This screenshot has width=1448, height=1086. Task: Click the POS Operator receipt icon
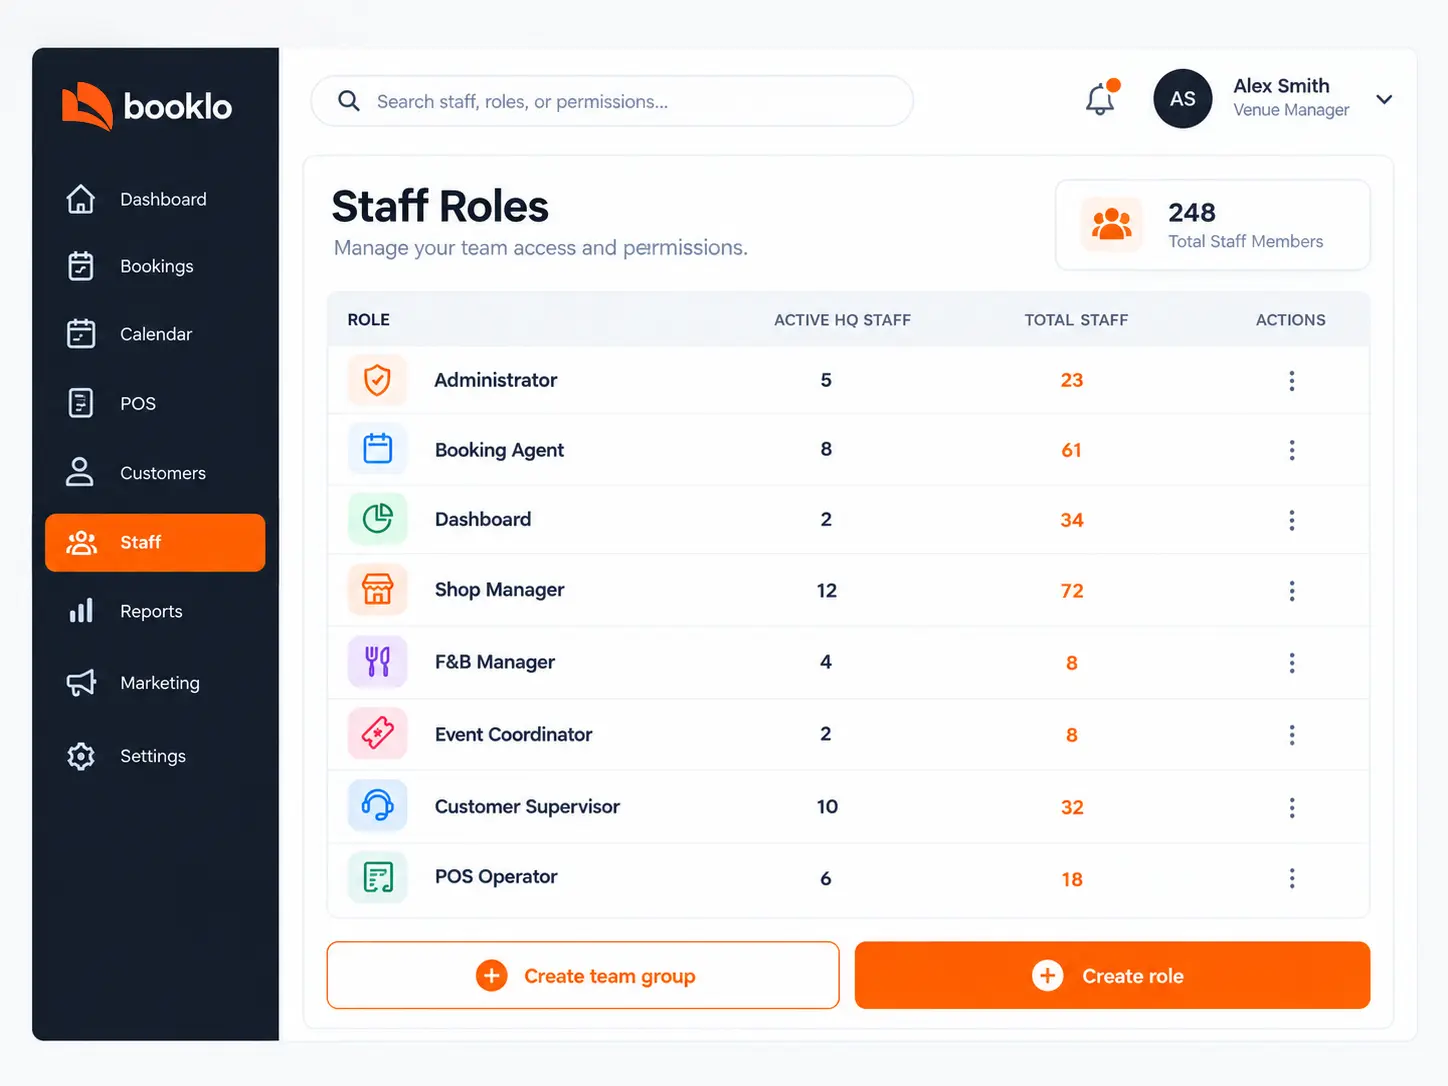click(x=377, y=877)
